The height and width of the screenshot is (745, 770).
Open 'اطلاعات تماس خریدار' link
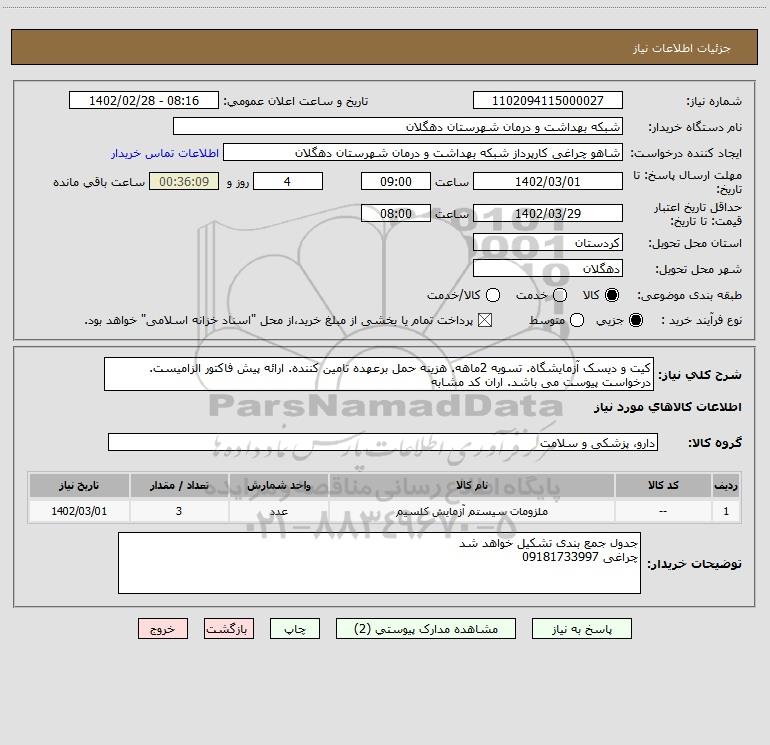pyautogui.click(x=165, y=153)
